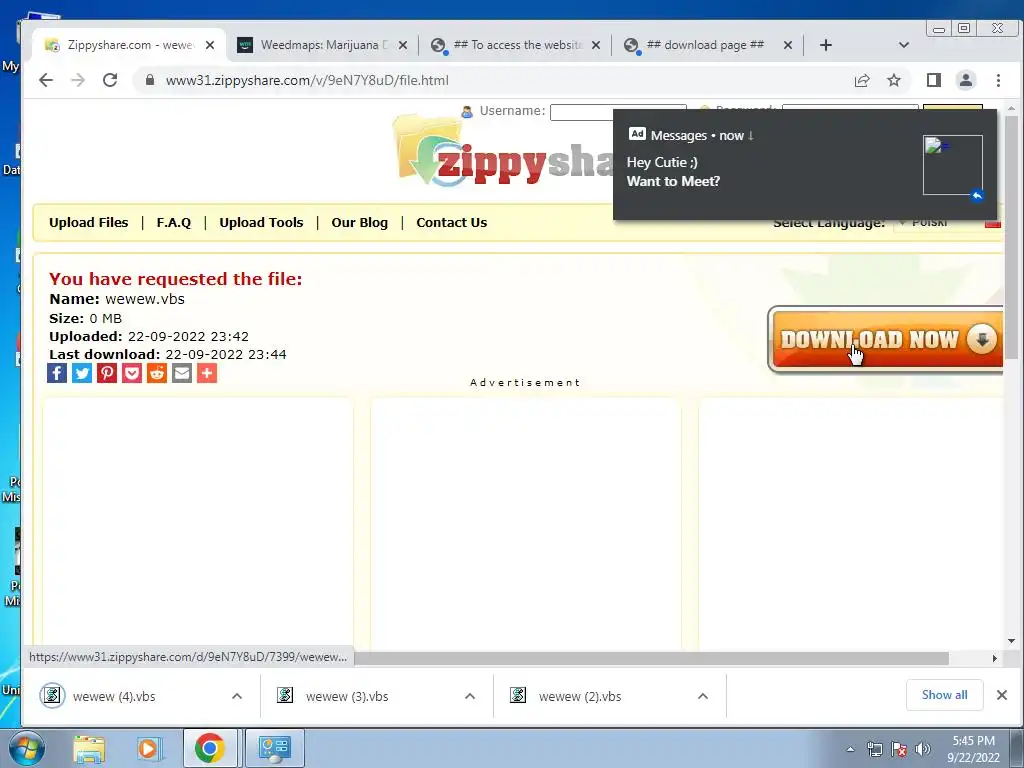
Task: Show all downloads
Action: 944,695
